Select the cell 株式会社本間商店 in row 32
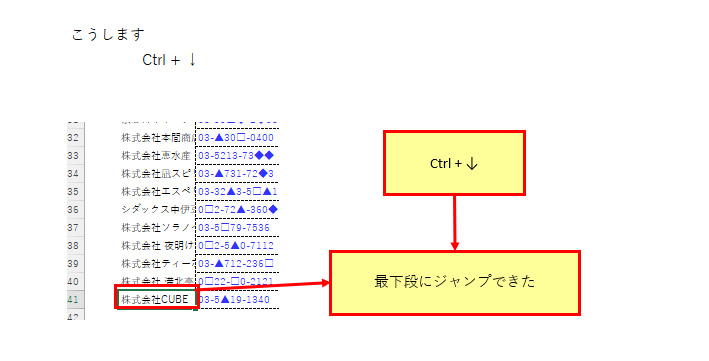Screen dimensions: 709x361 click(156, 138)
